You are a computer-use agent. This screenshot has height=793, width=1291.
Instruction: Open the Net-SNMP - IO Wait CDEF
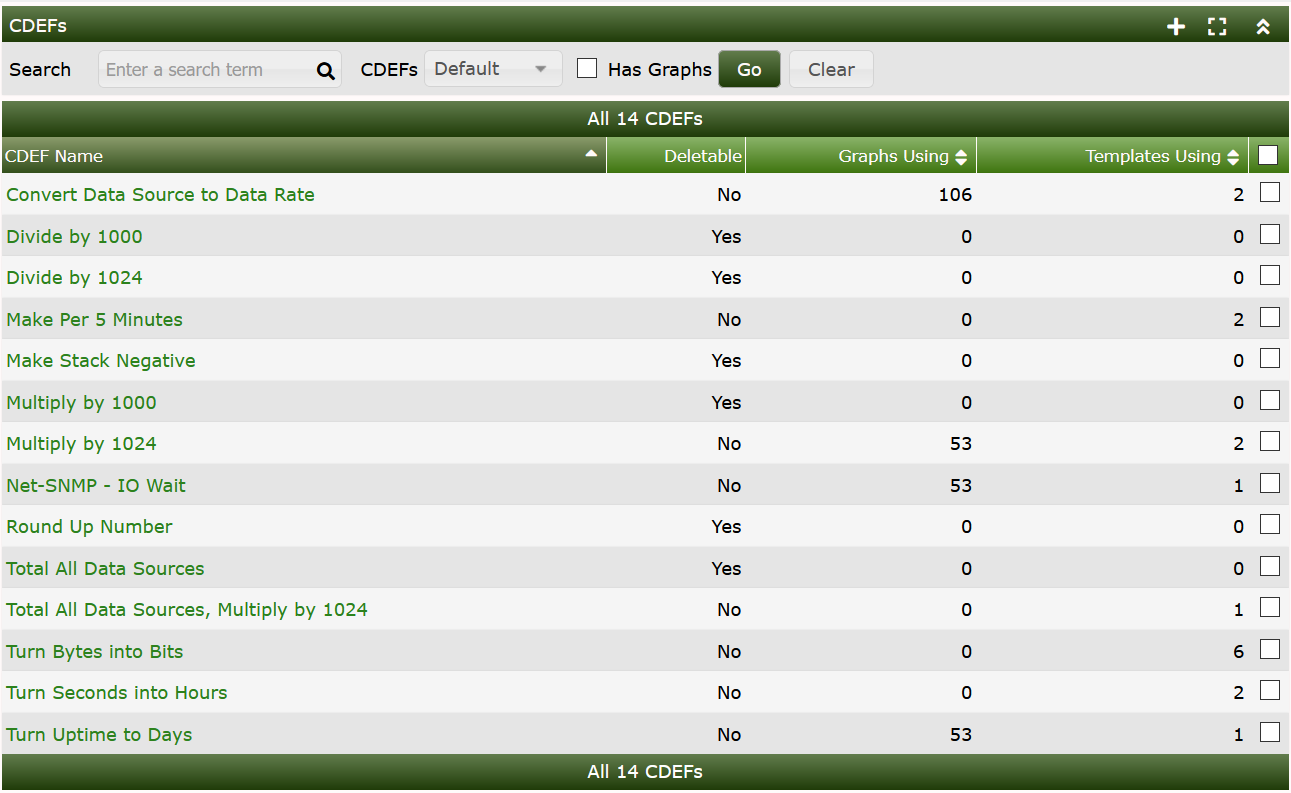(96, 486)
